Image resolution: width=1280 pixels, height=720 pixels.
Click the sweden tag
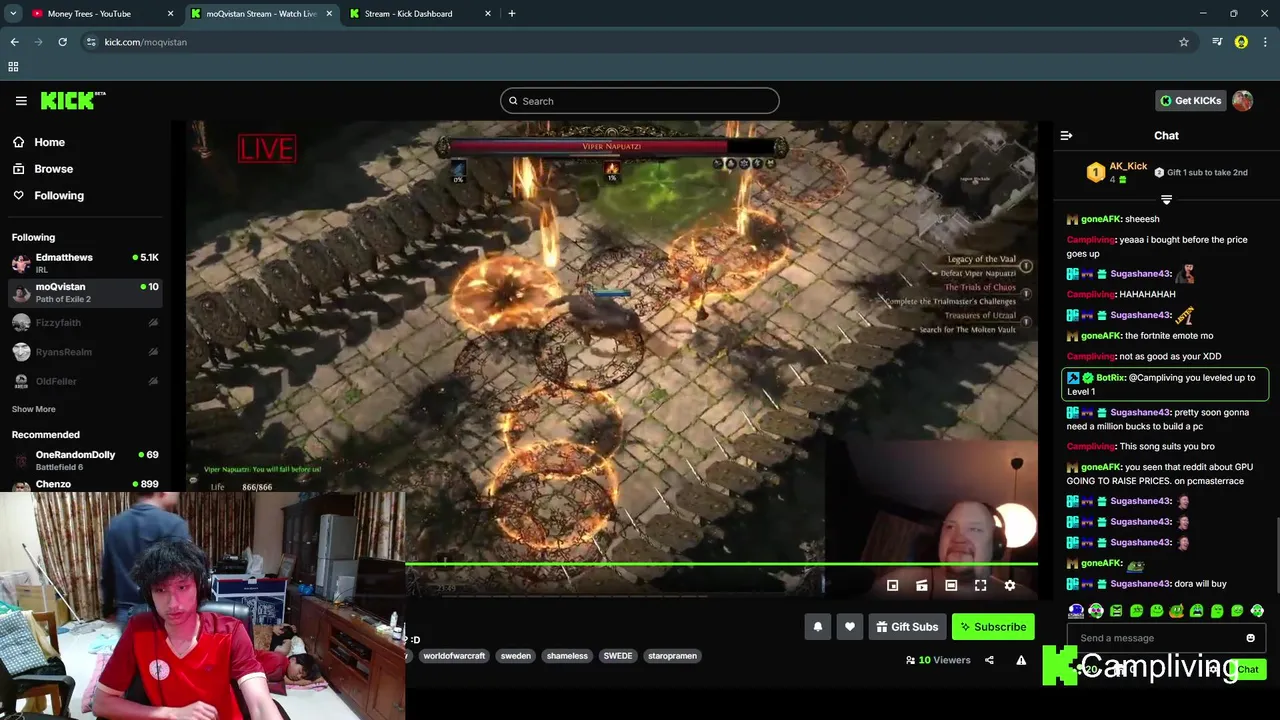pos(515,656)
